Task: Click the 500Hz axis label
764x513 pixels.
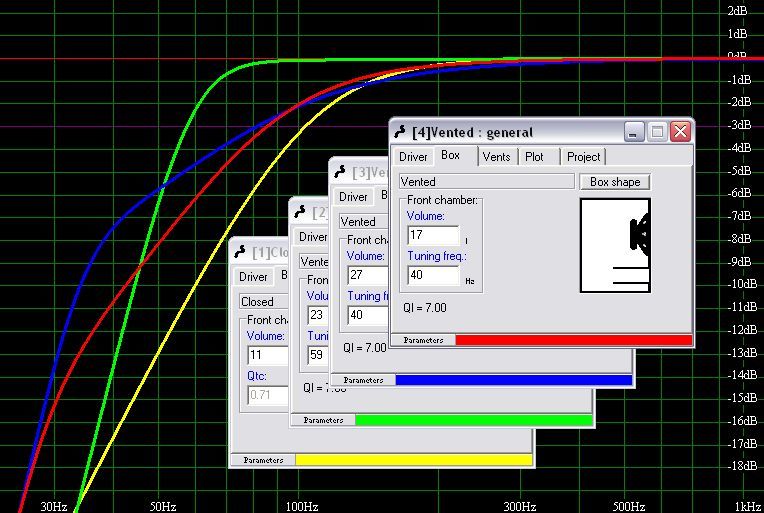Action: [629, 507]
